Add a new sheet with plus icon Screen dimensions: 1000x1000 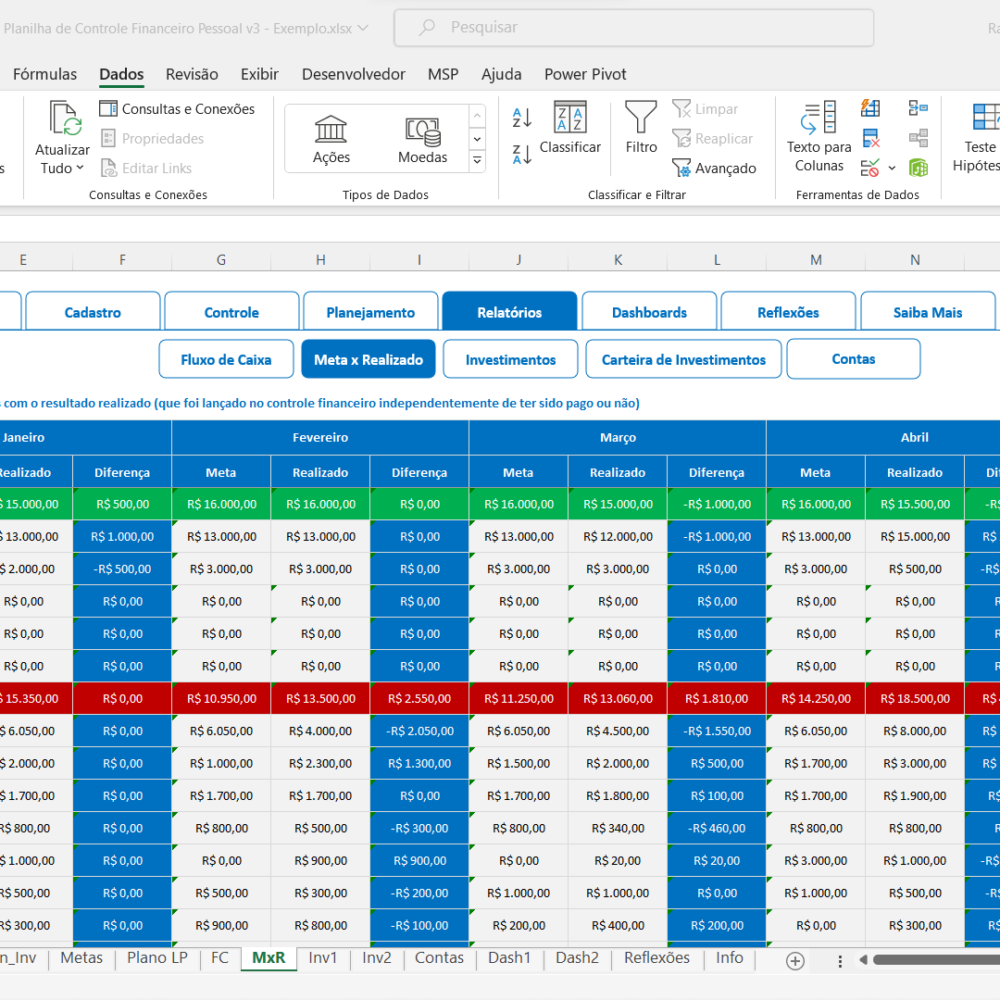coord(795,960)
